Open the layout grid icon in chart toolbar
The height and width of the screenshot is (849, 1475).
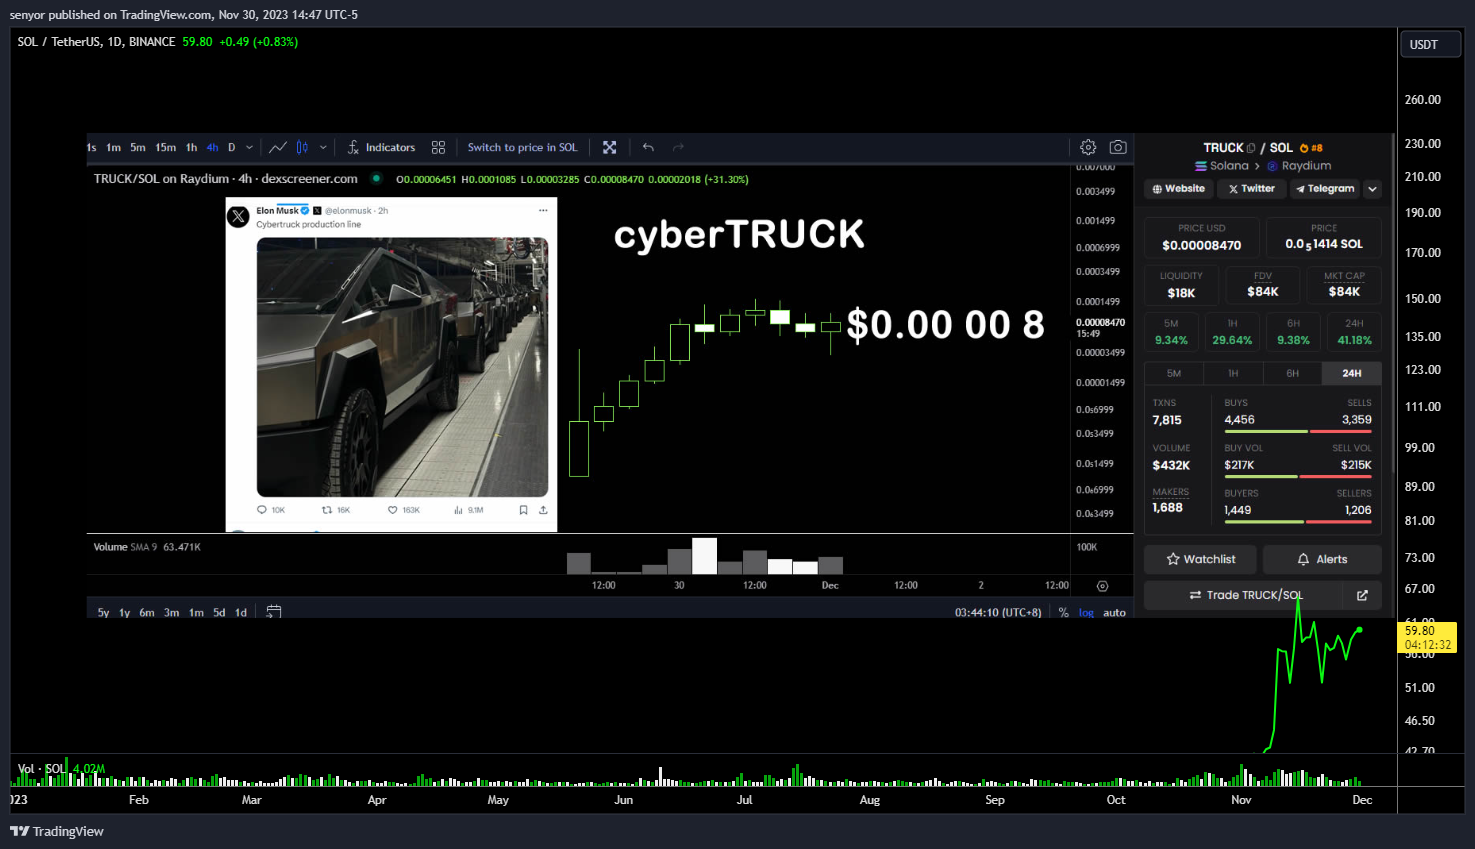pyautogui.click(x=438, y=147)
